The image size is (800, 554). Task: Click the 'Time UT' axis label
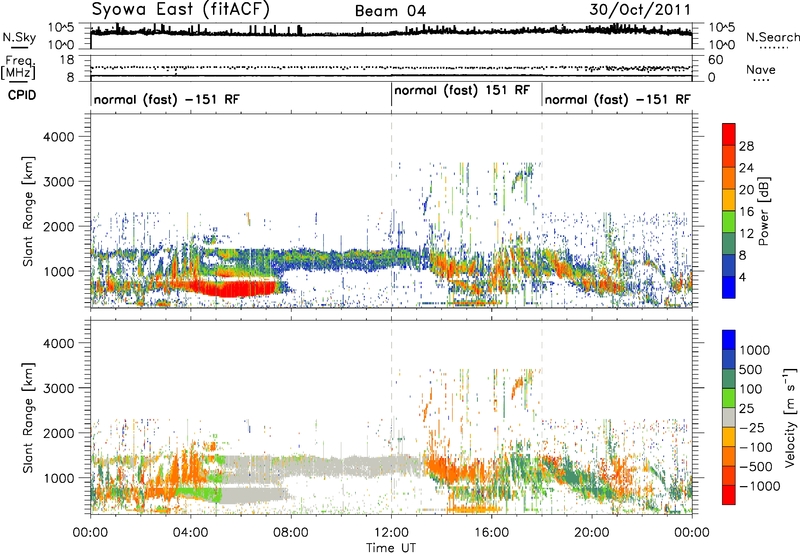click(x=391, y=548)
